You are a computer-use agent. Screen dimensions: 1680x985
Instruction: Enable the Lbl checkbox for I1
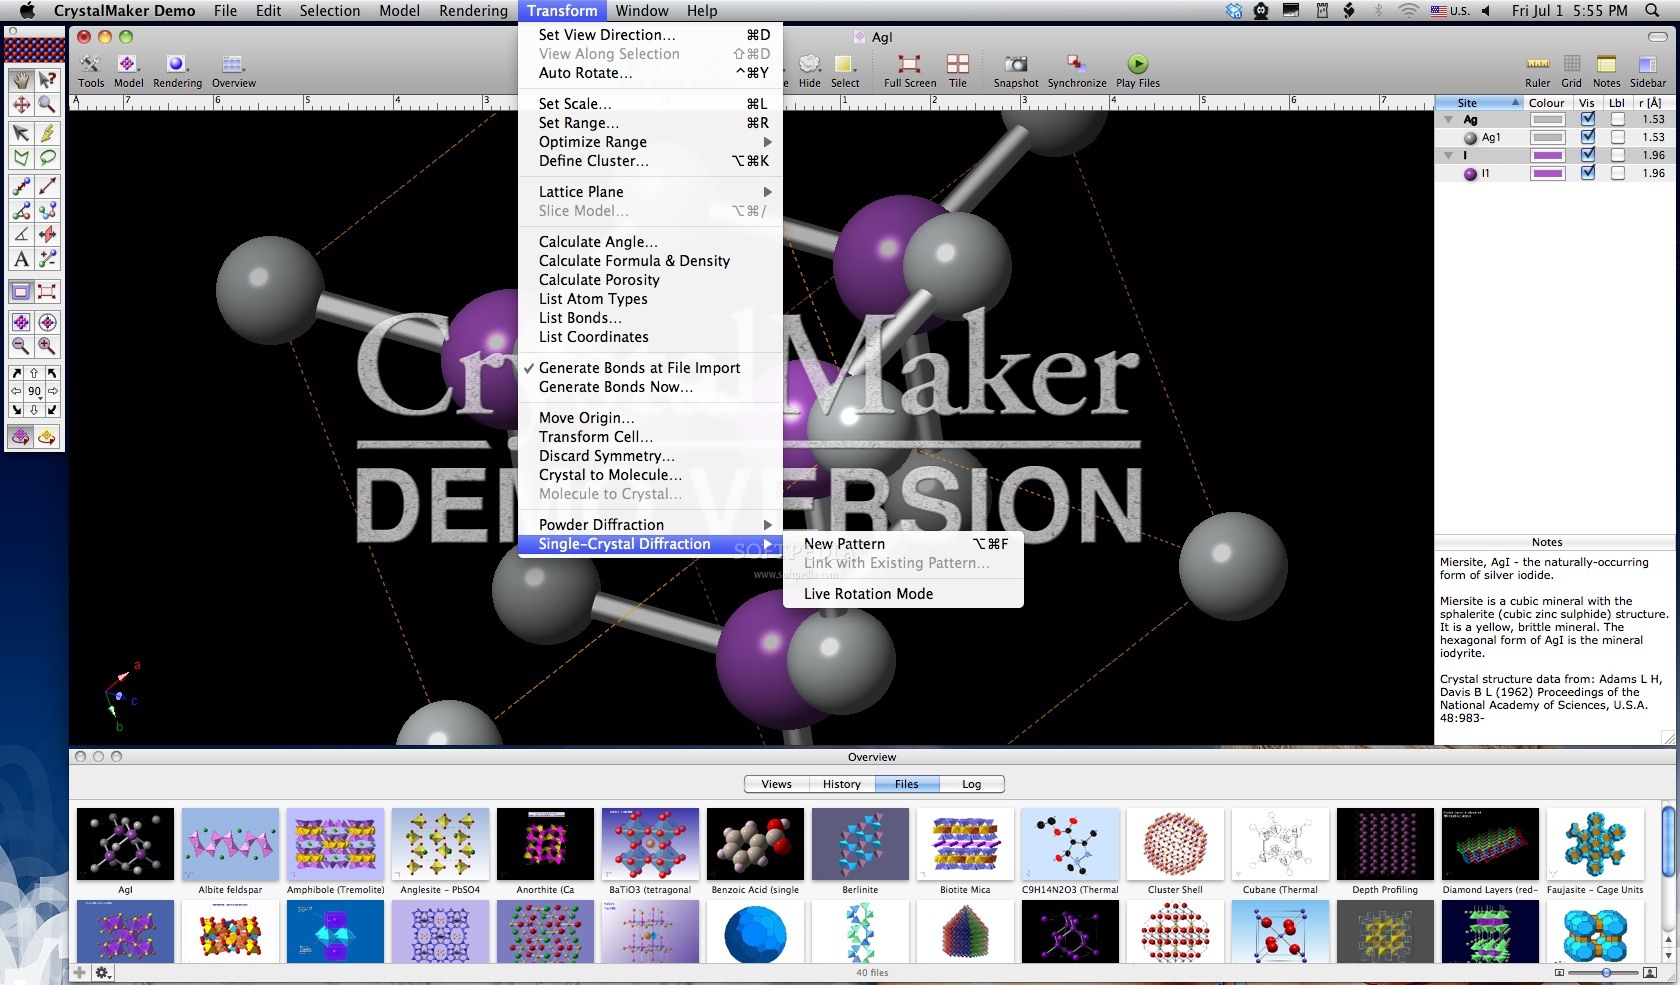[1618, 172]
